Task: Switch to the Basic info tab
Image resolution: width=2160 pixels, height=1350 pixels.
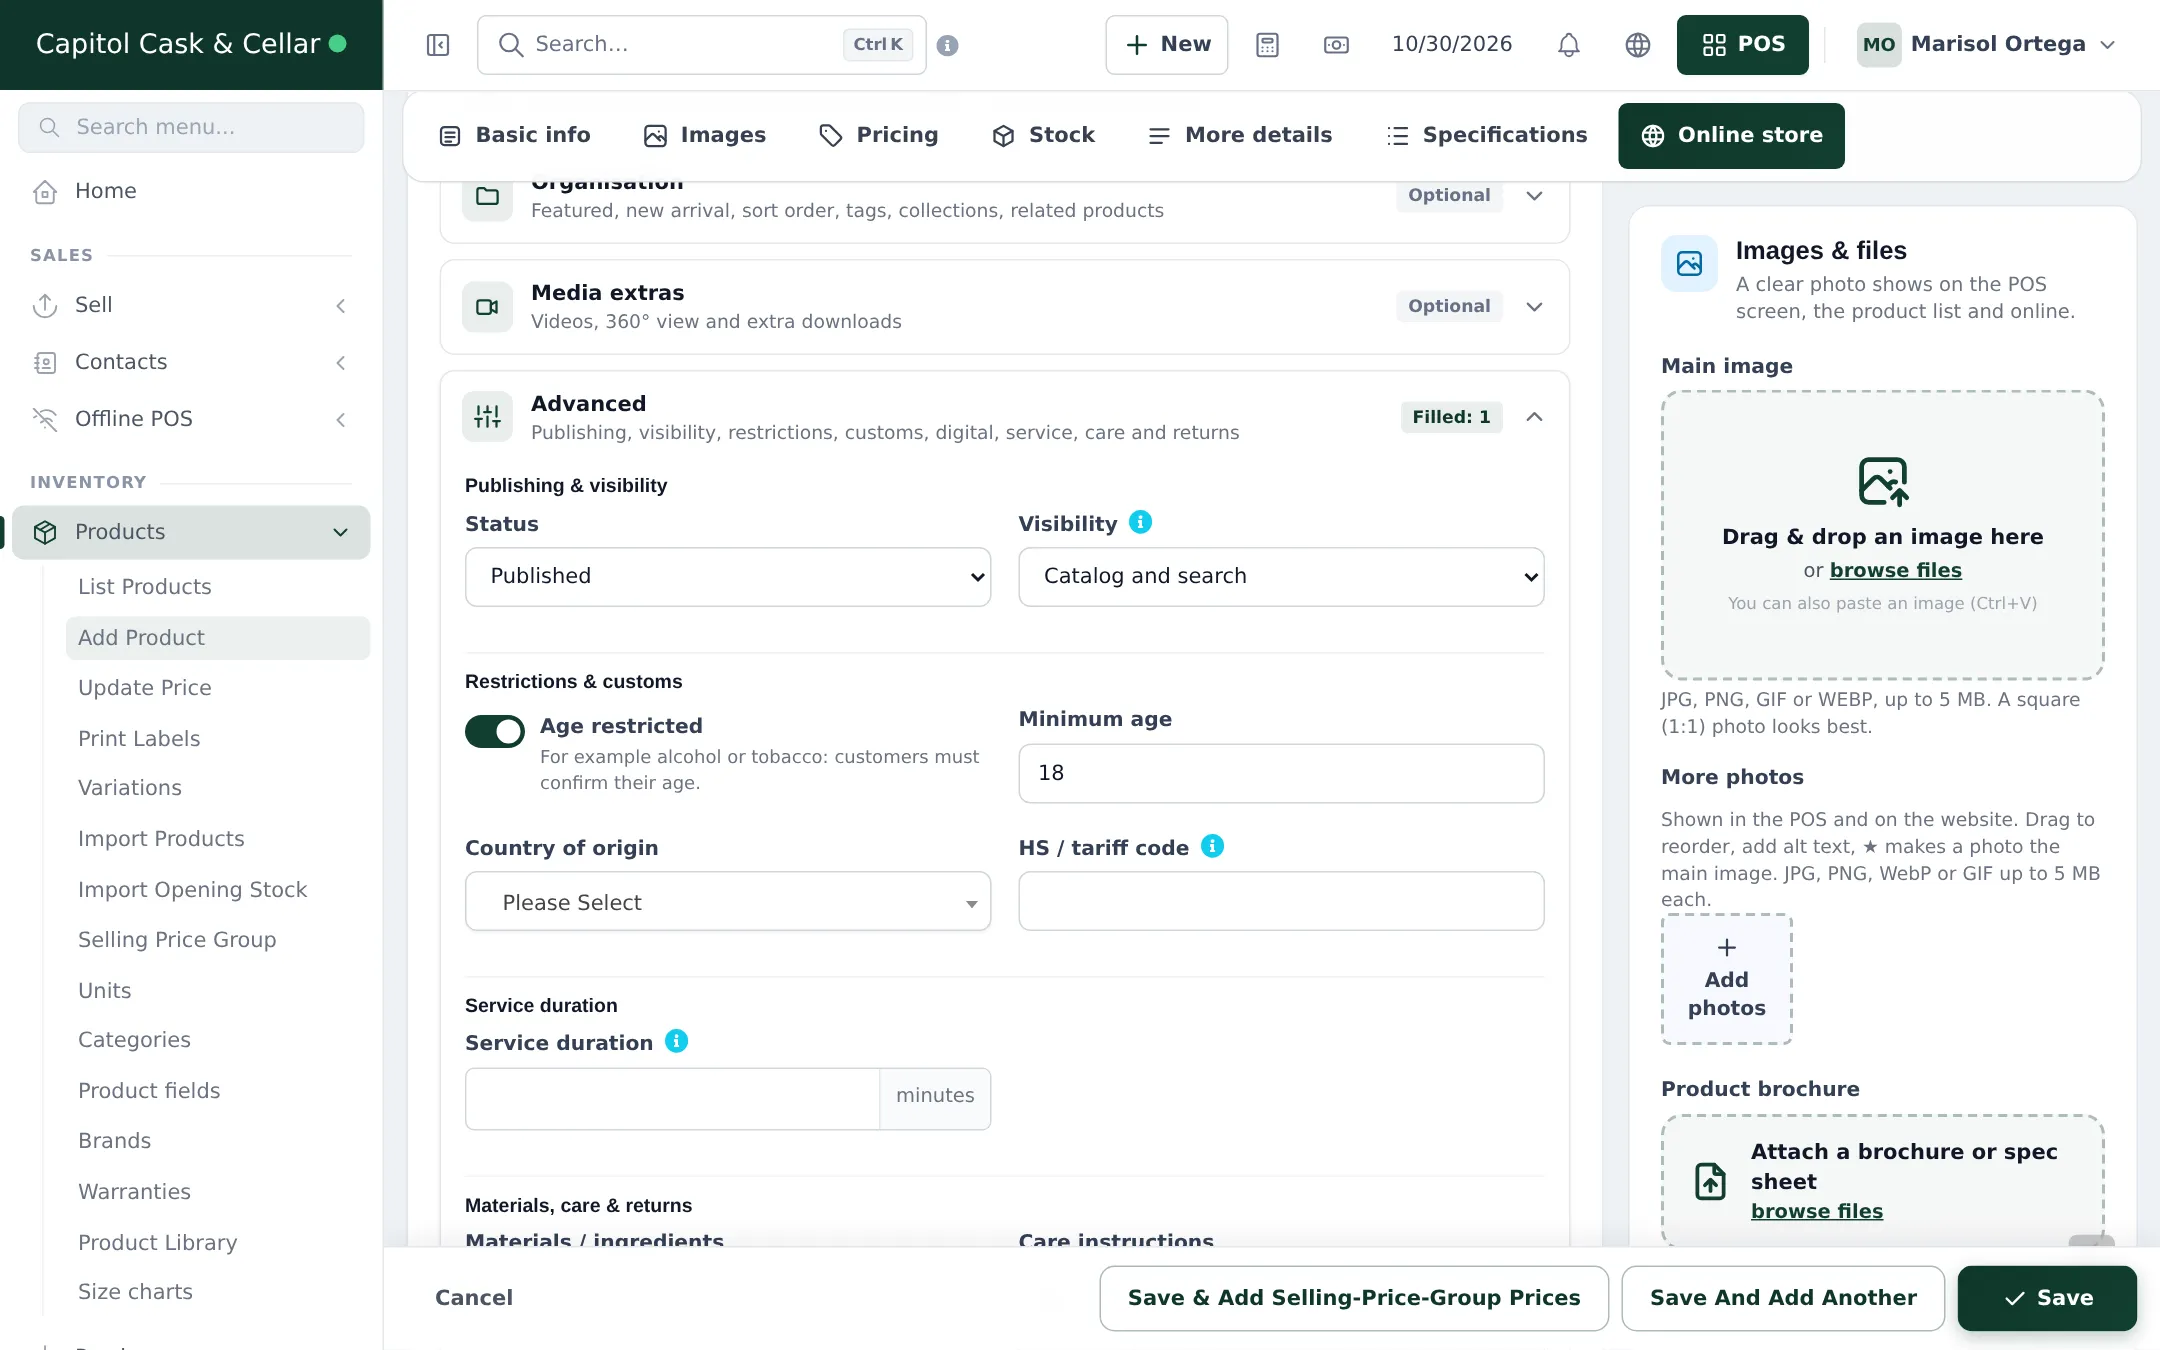Action: [x=515, y=135]
